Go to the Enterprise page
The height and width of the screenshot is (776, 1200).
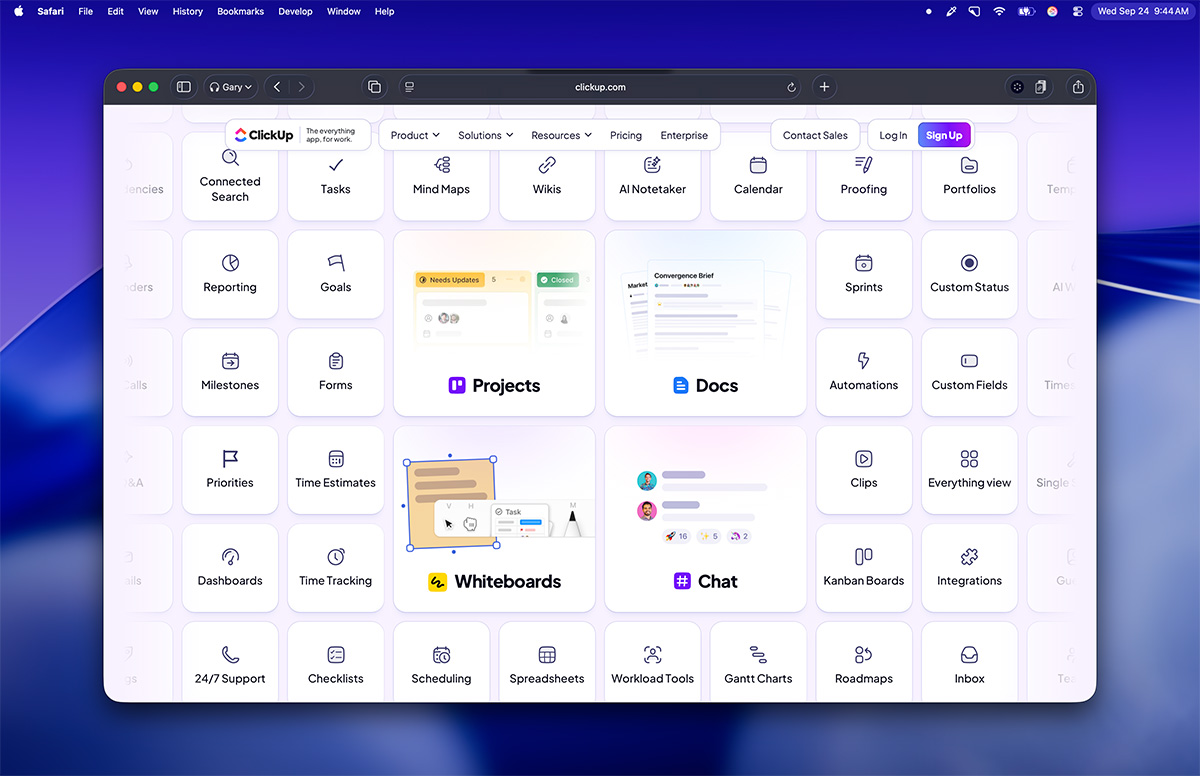pyautogui.click(x=684, y=135)
